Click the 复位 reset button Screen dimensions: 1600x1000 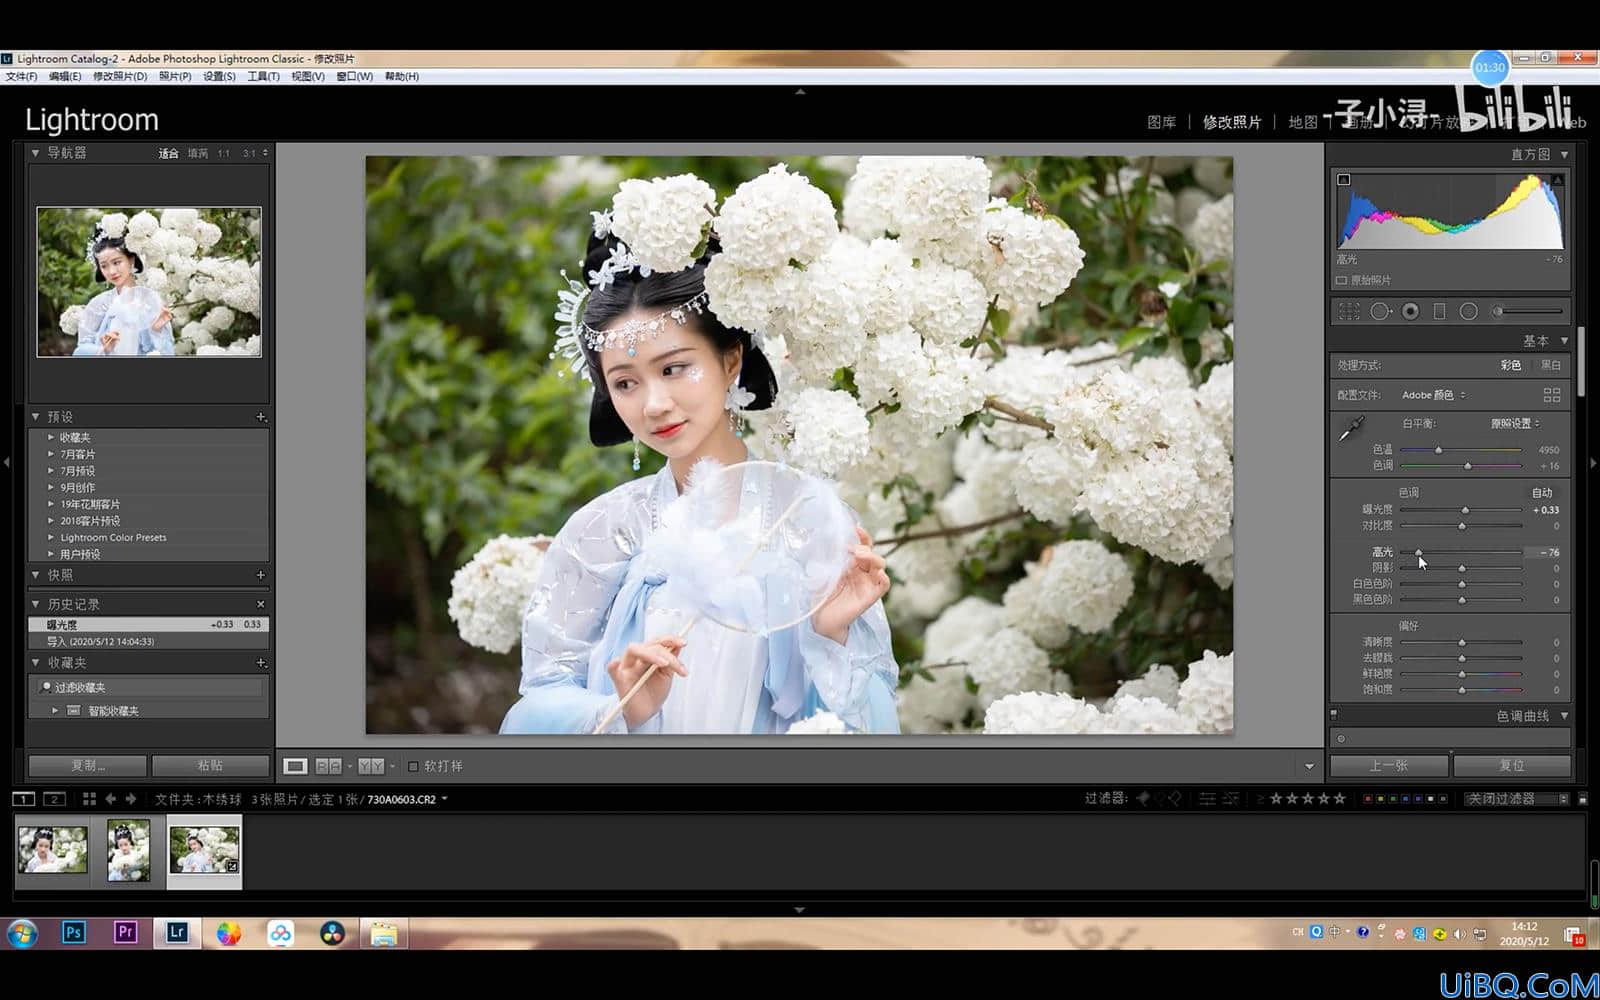point(1512,766)
